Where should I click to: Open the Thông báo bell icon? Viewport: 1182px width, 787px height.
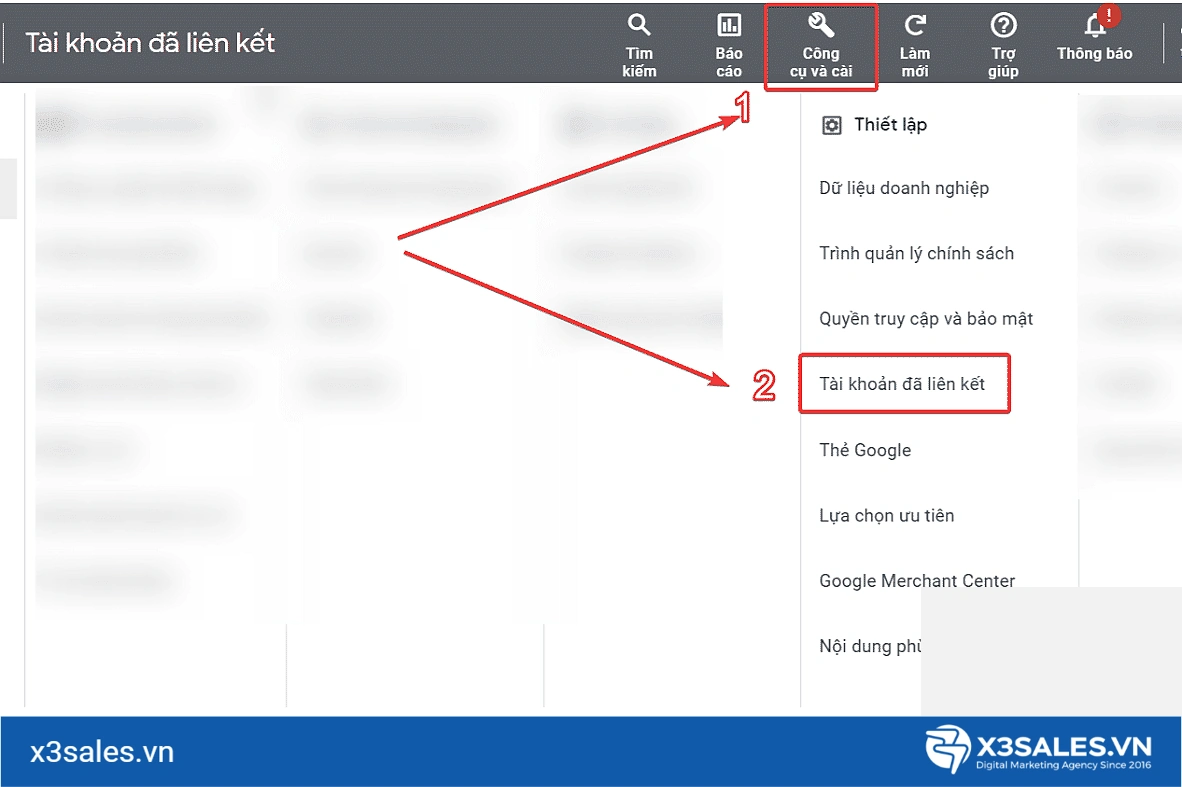pyautogui.click(x=1095, y=26)
